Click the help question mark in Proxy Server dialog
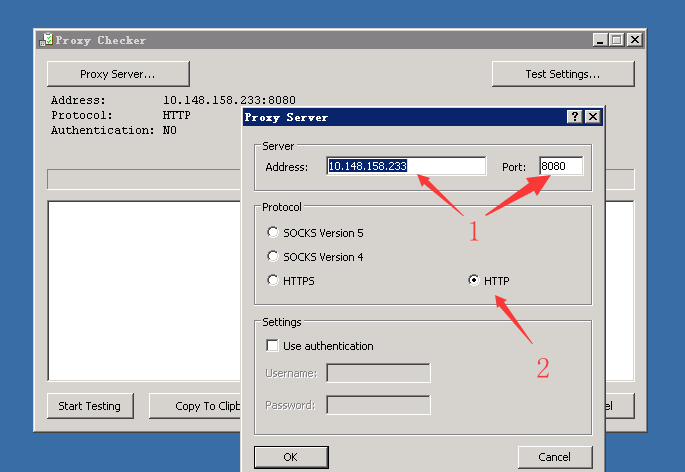685x472 pixels. (574, 117)
